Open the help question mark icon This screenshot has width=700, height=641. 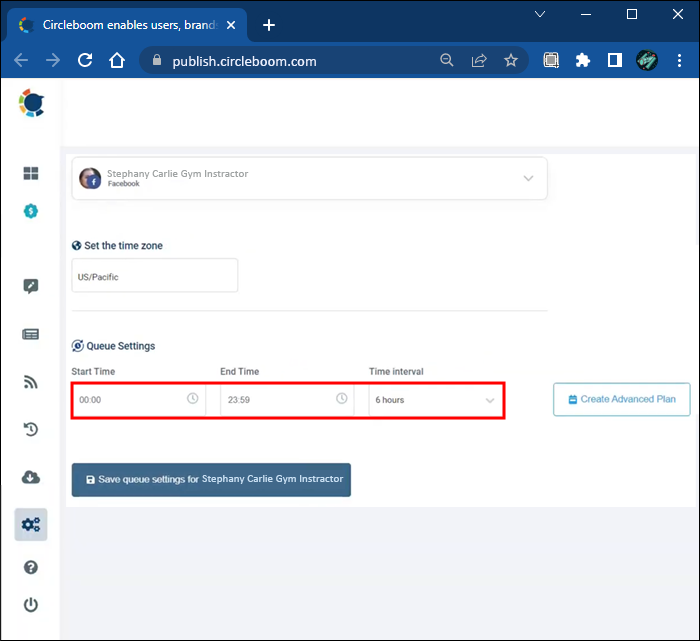[31, 567]
